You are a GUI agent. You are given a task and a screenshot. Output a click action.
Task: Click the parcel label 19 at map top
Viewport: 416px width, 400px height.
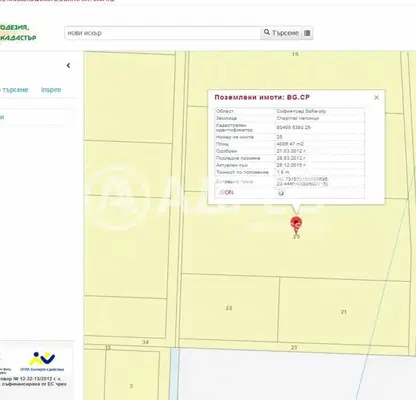[295, 54]
